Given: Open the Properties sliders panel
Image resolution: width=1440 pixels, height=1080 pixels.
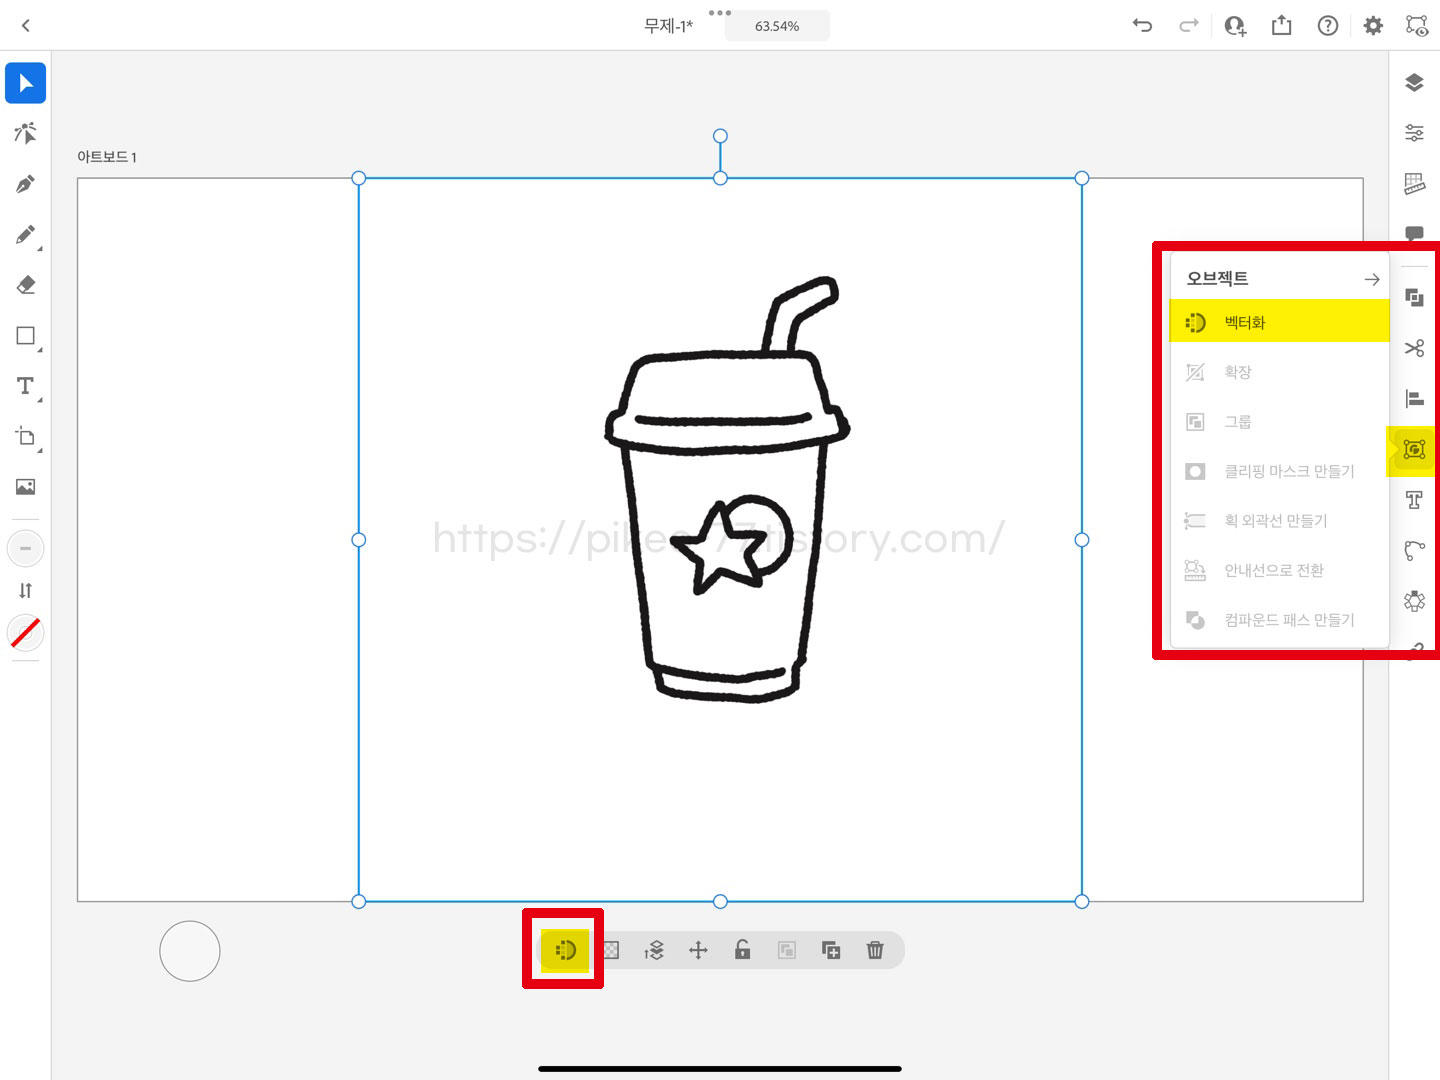Looking at the screenshot, I should (1414, 132).
